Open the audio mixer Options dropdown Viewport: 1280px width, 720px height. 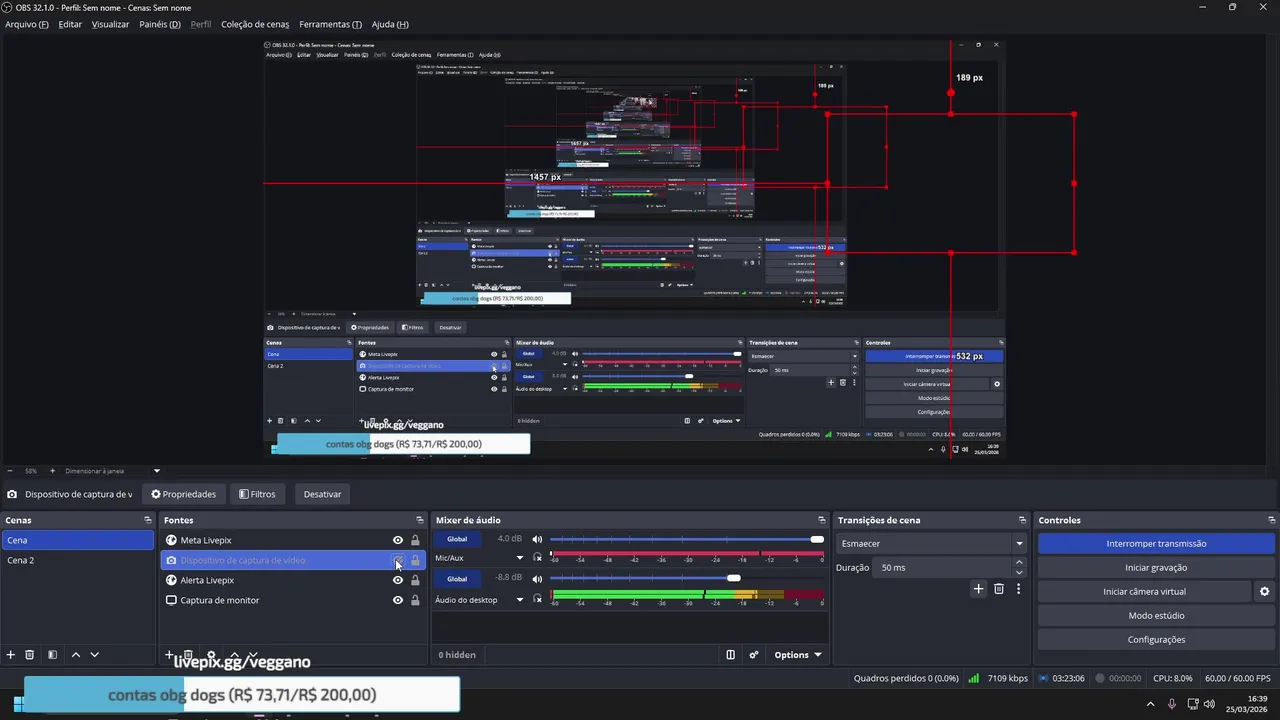pyautogui.click(x=798, y=655)
